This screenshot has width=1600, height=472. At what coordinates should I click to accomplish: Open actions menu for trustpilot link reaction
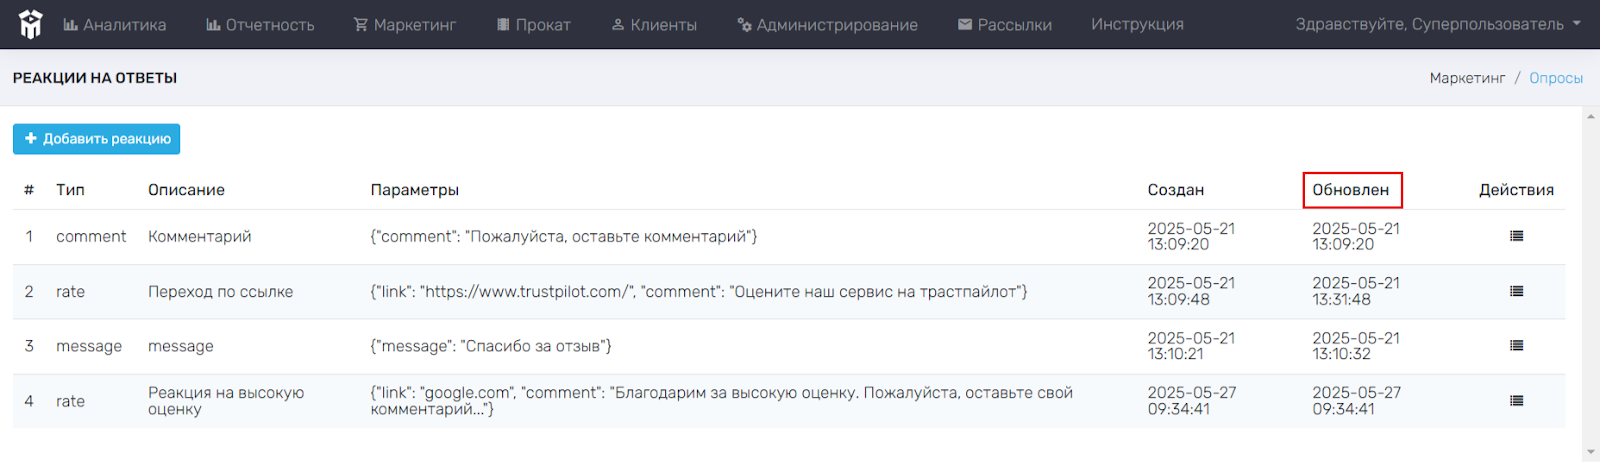[x=1516, y=291]
